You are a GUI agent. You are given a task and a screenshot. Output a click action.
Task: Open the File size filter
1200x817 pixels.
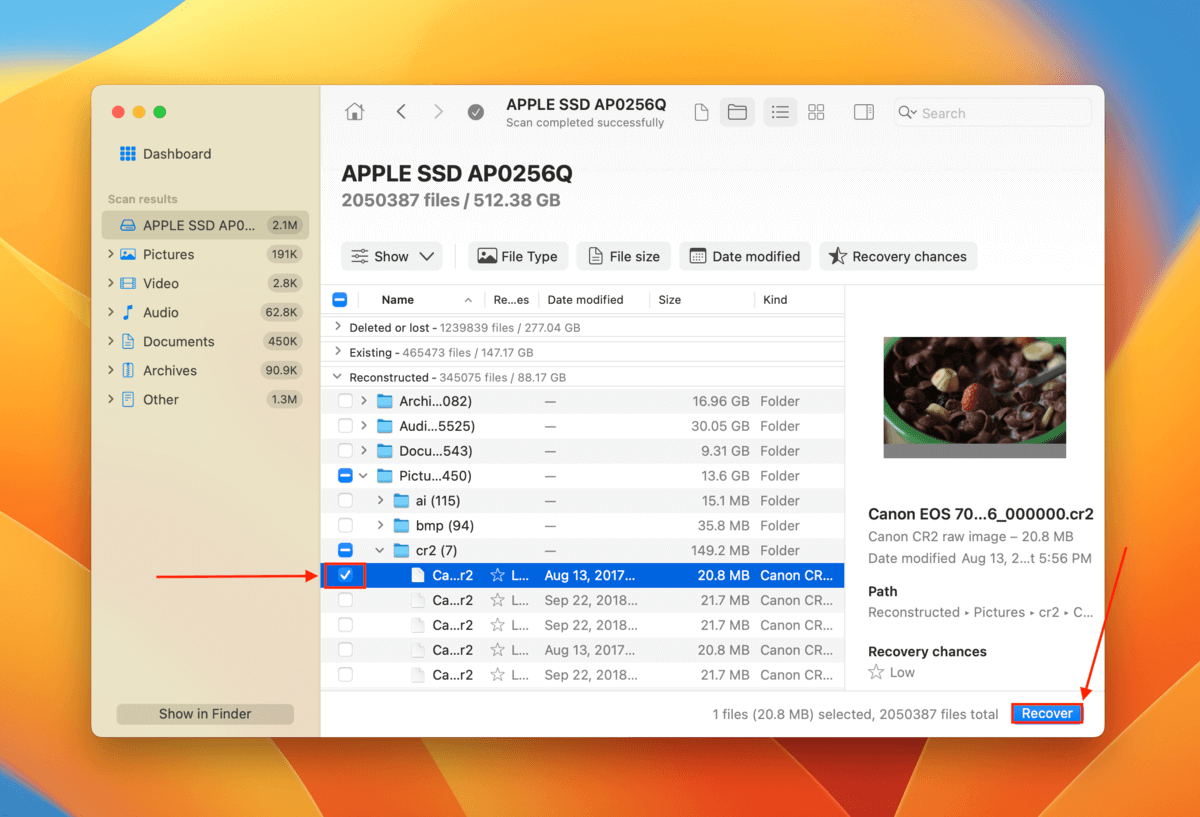[624, 256]
